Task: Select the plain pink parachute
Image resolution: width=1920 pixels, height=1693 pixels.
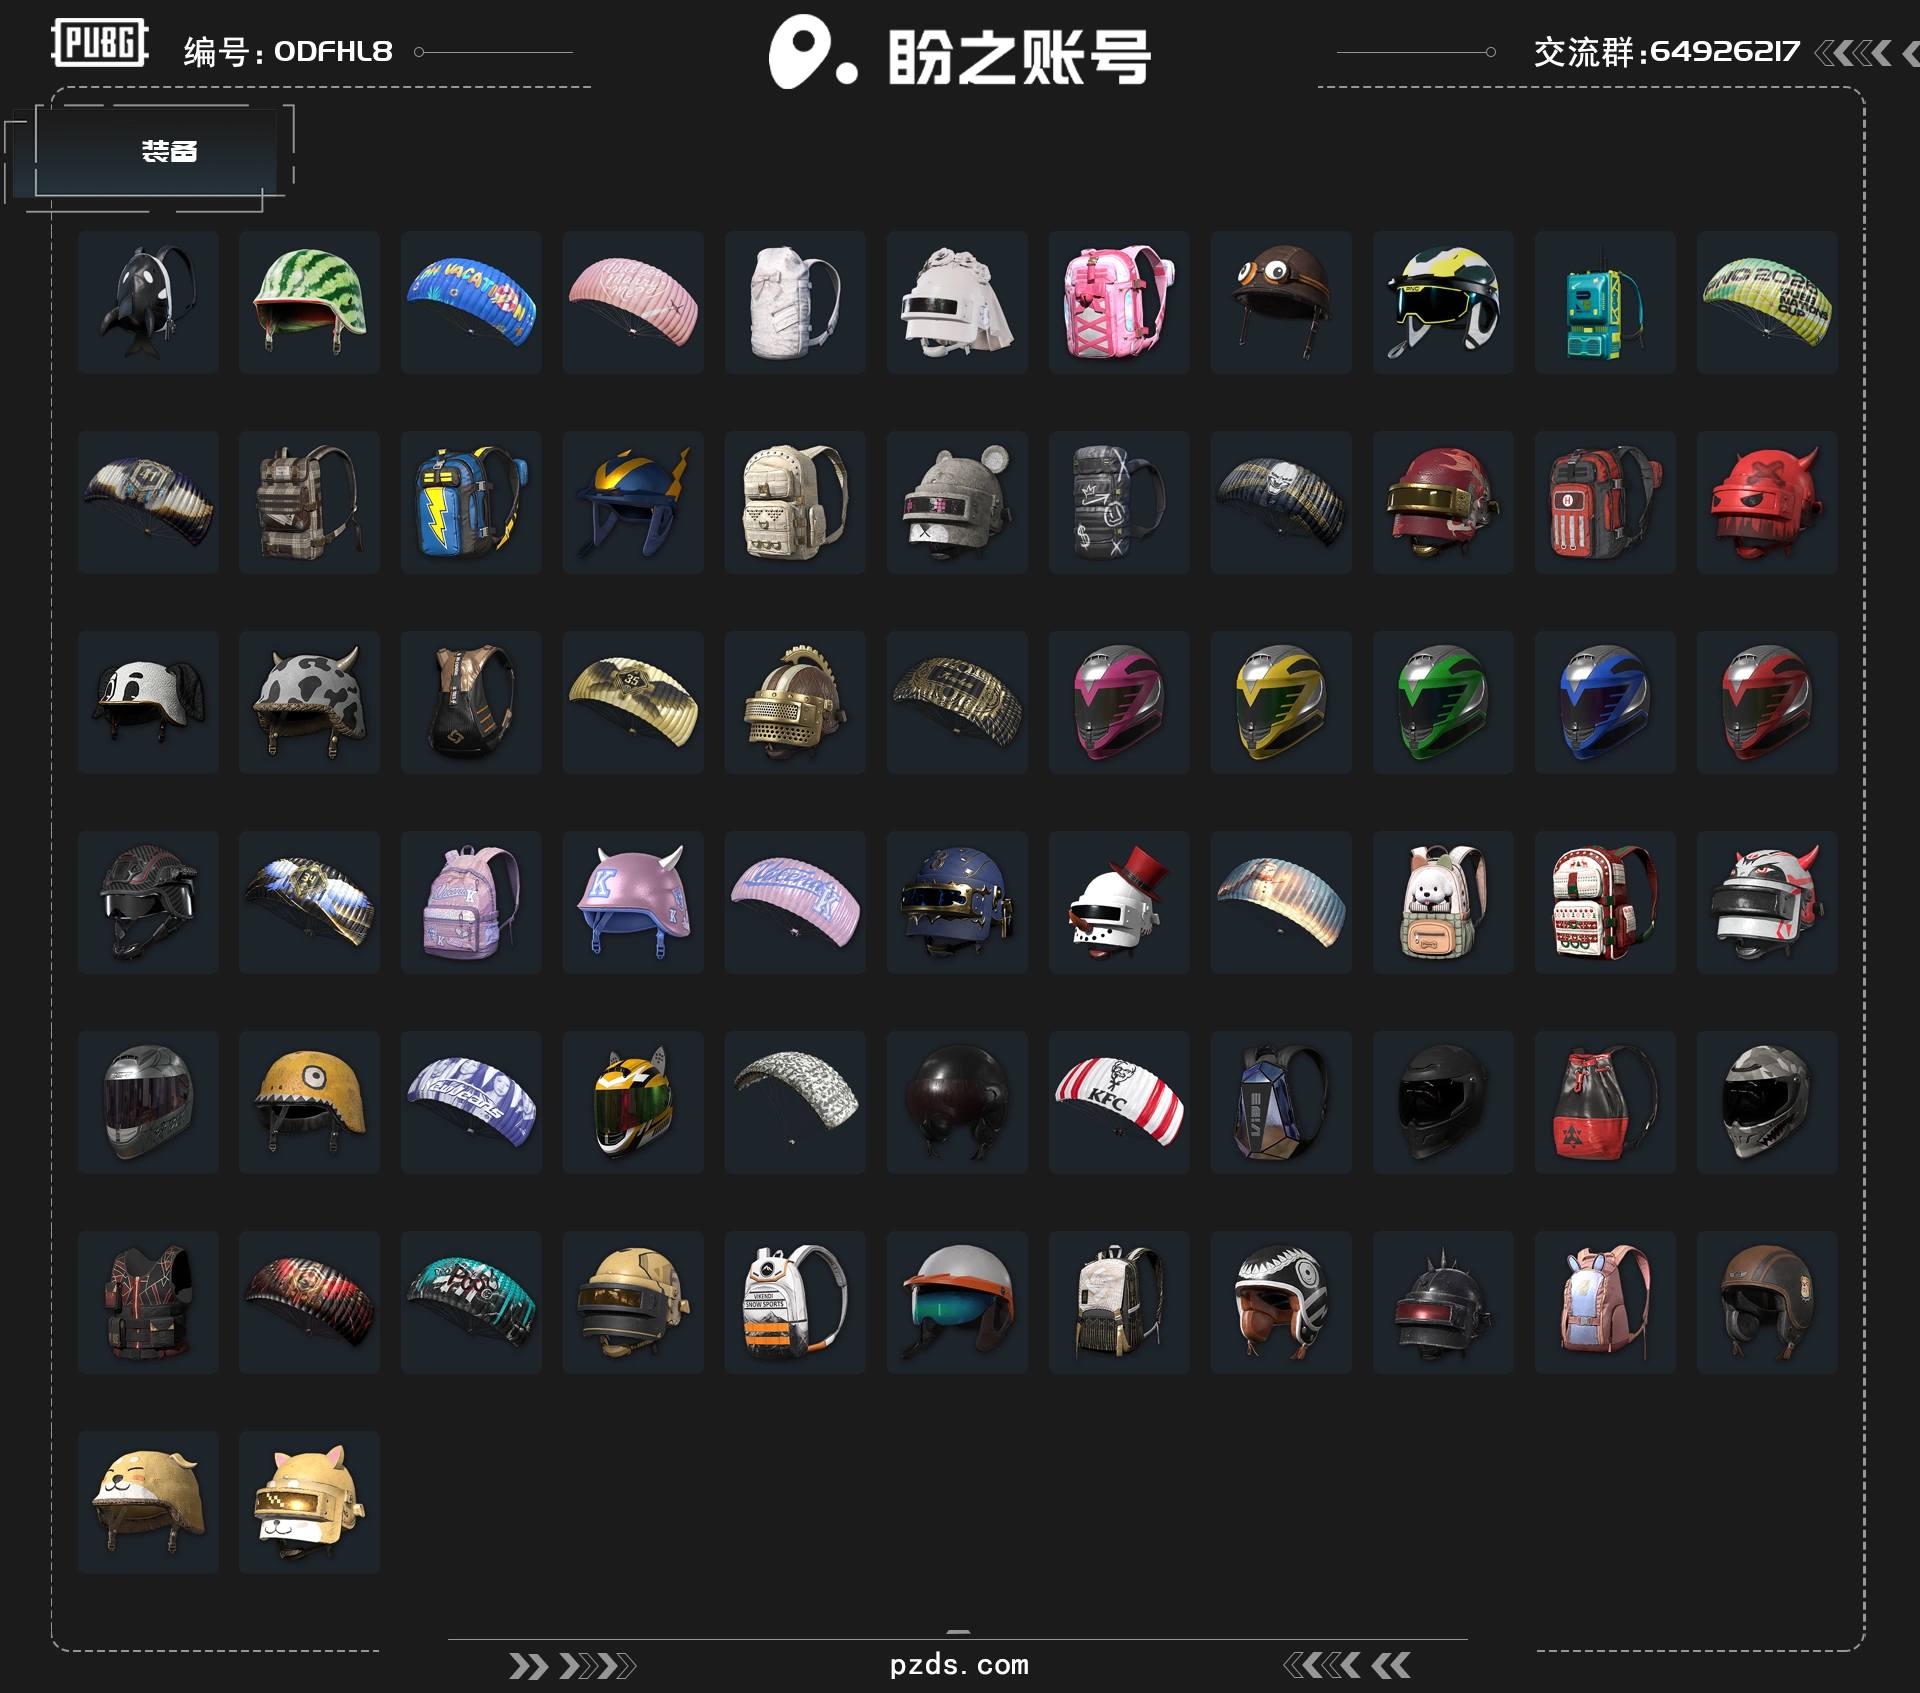Action: click(x=633, y=302)
